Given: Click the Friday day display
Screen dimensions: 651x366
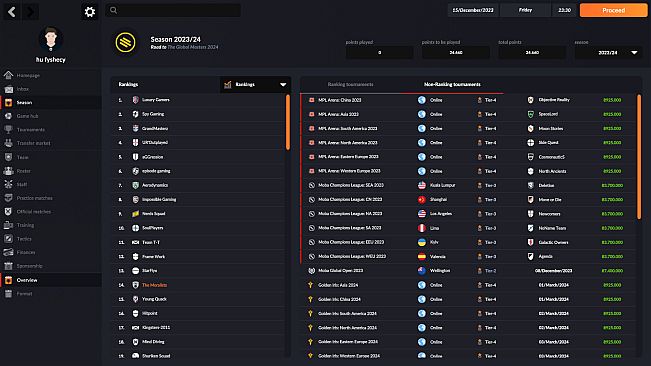Looking at the screenshot, I should coord(525,10).
